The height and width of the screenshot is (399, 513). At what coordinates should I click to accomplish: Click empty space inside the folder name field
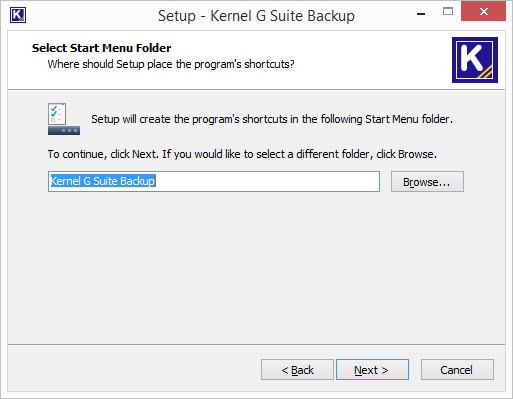(x=267, y=182)
